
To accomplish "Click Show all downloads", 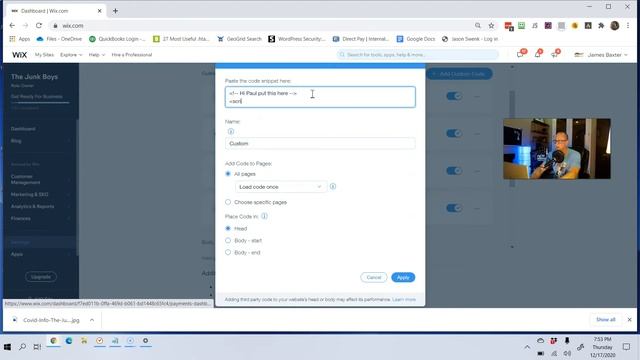I will [x=606, y=320].
